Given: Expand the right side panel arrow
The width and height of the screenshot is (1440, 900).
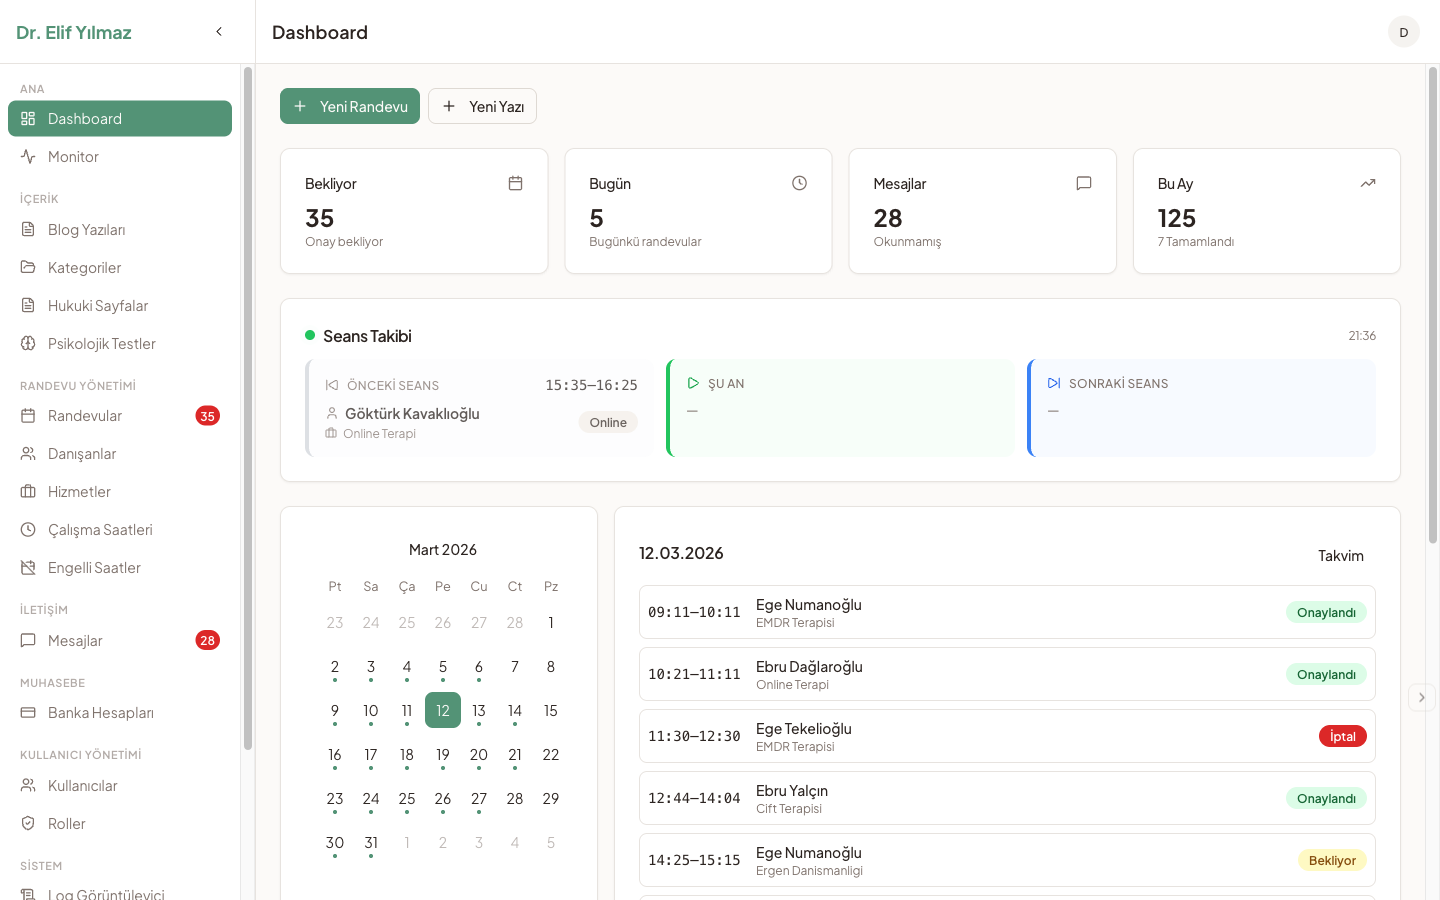Looking at the screenshot, I should click(x=1421, y=697).
